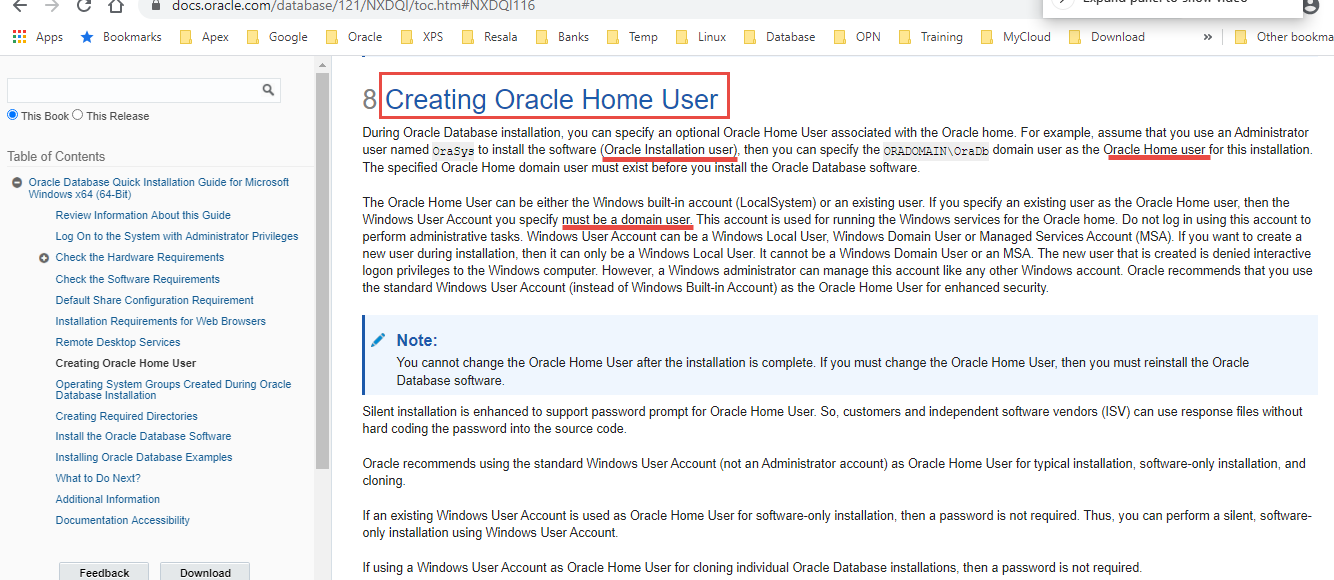Select the This Release radio button
The image size is (1334, 580).
click(x=78, y=115)
